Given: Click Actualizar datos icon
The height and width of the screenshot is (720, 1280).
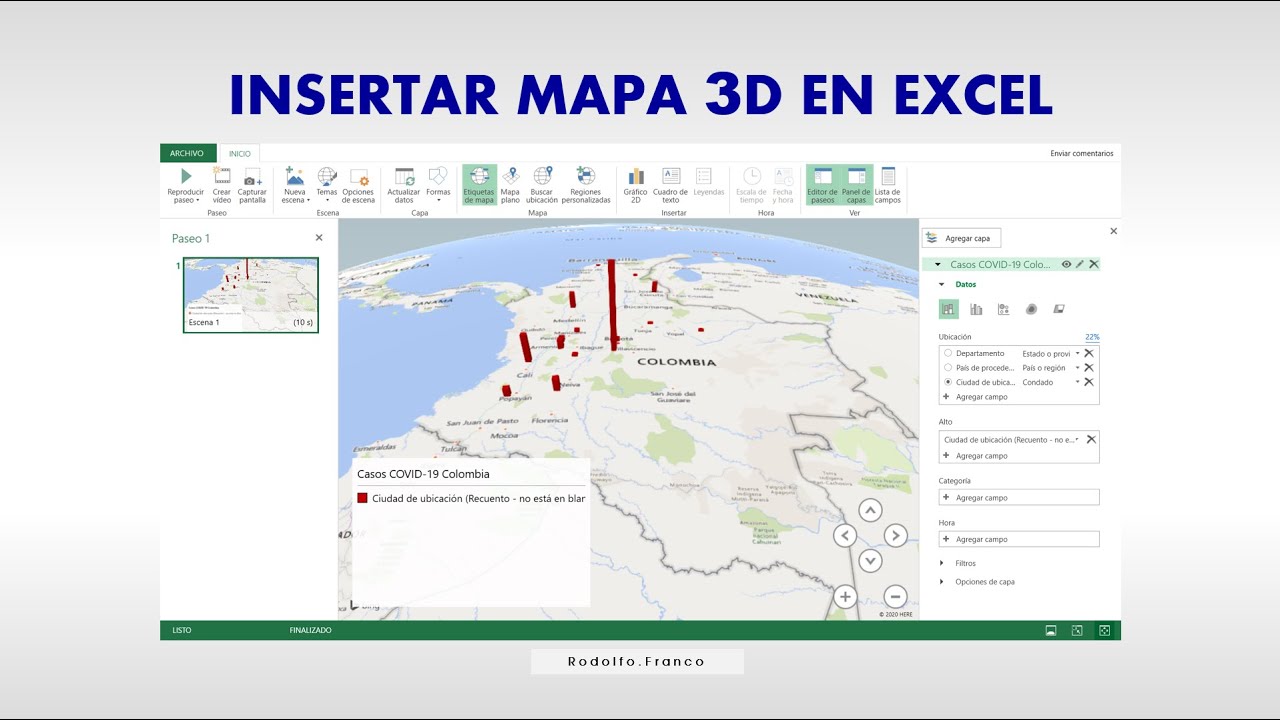Looking at the screenshot, I should [404, 176].
